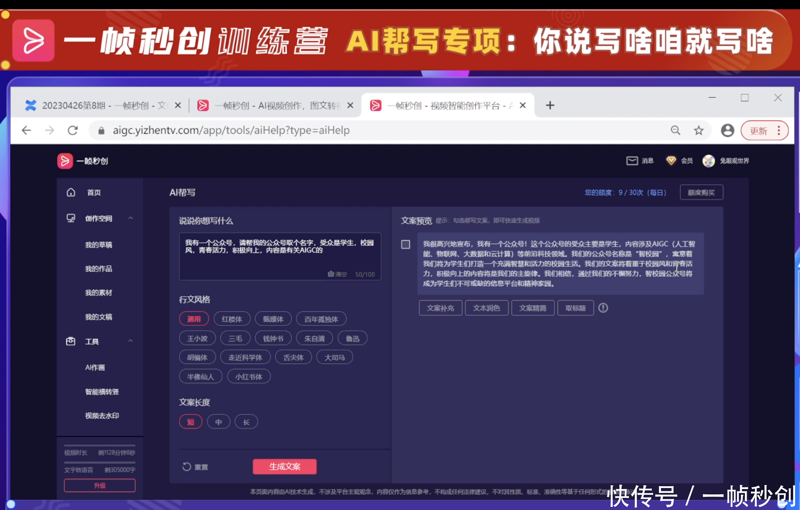Select the 小红书体 writing style
The height and width of the screenshot is (510, 800).
tap(249, 377)
